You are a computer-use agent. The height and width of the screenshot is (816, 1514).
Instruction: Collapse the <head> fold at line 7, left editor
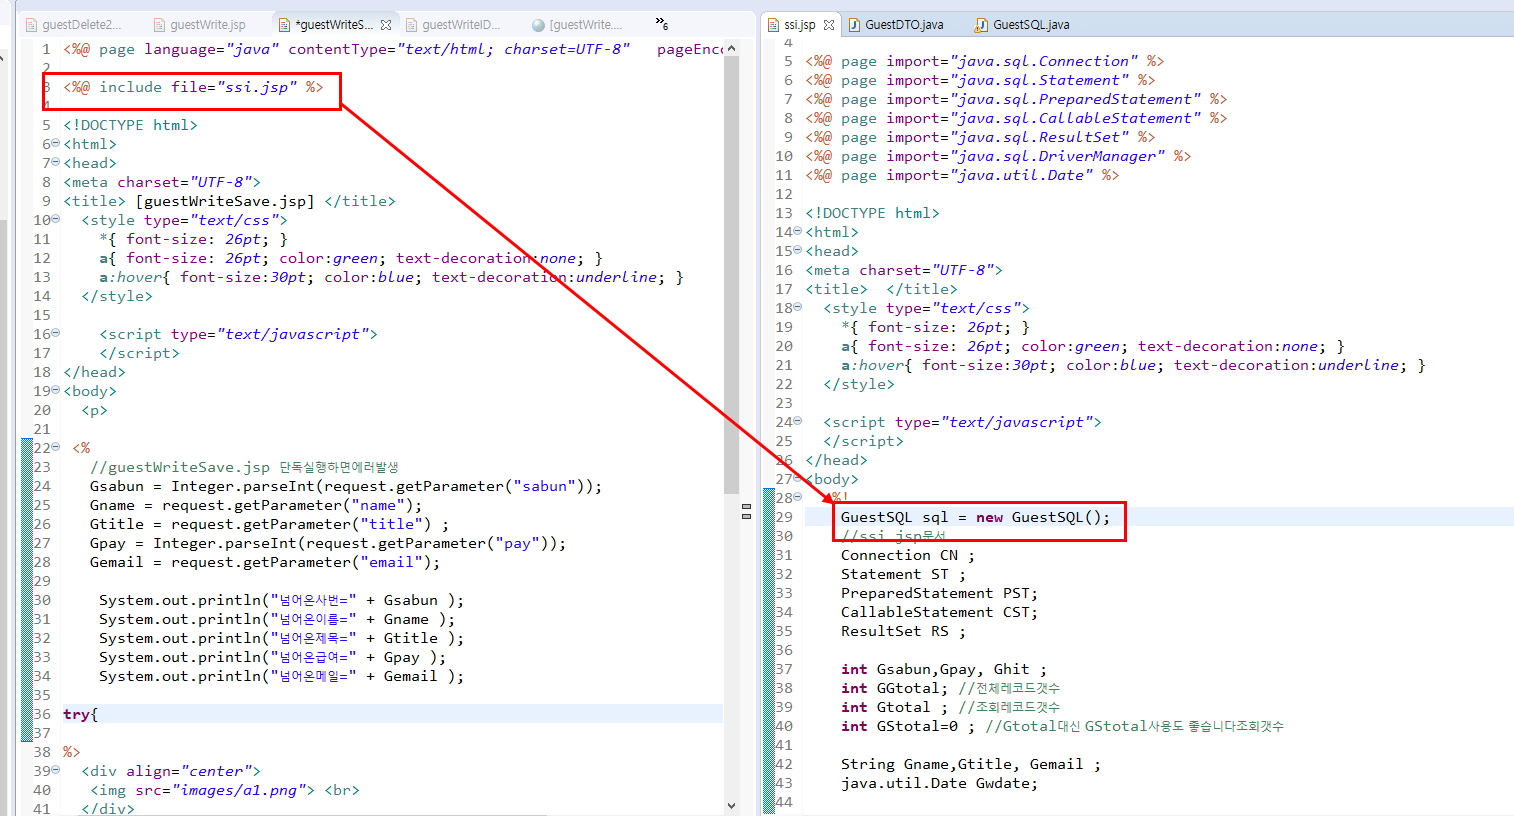[x=56, y=163]
